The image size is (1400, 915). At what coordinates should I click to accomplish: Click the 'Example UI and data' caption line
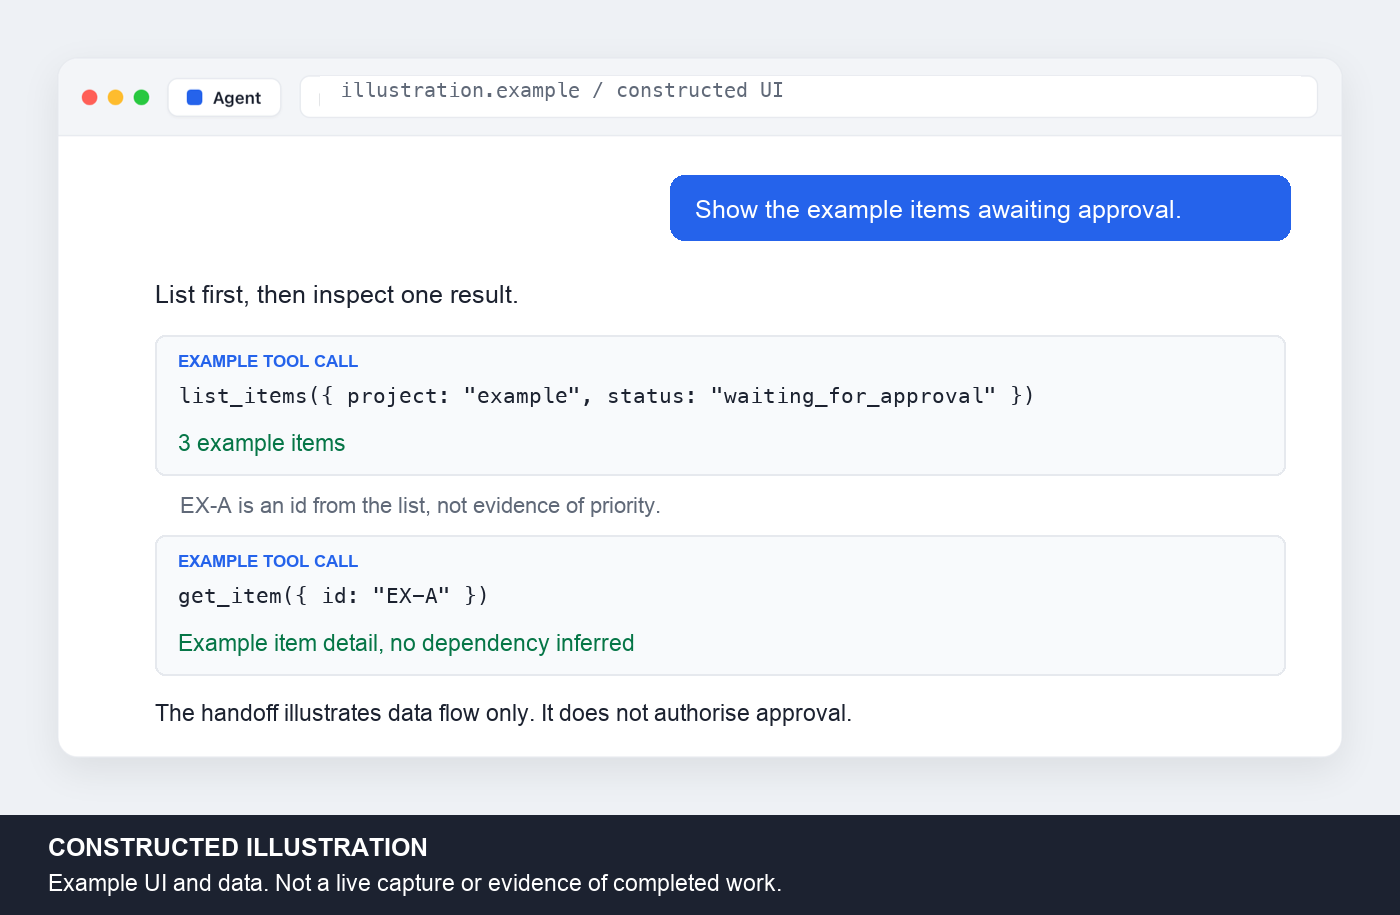[415, 883]
